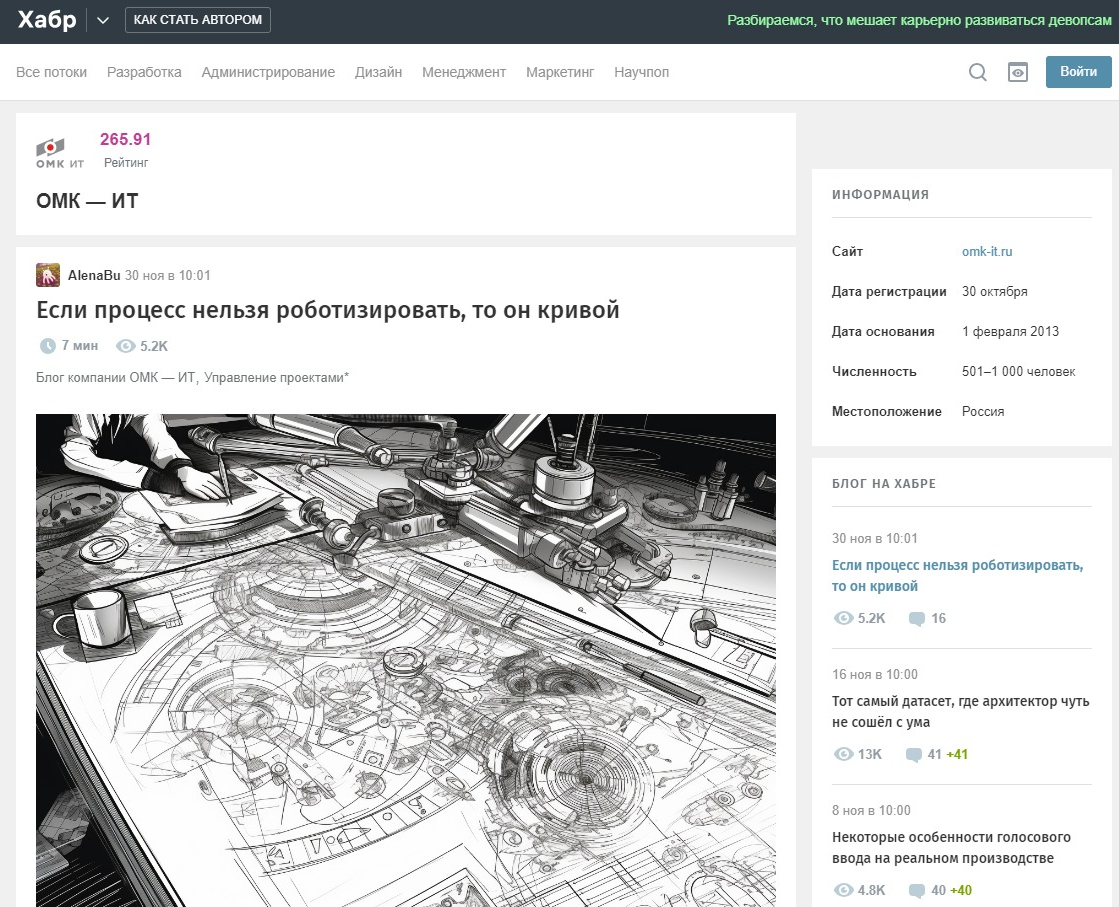Screen dimensions: 1119x907
Task: Open the Научпоп section
Action: point(642,72)
